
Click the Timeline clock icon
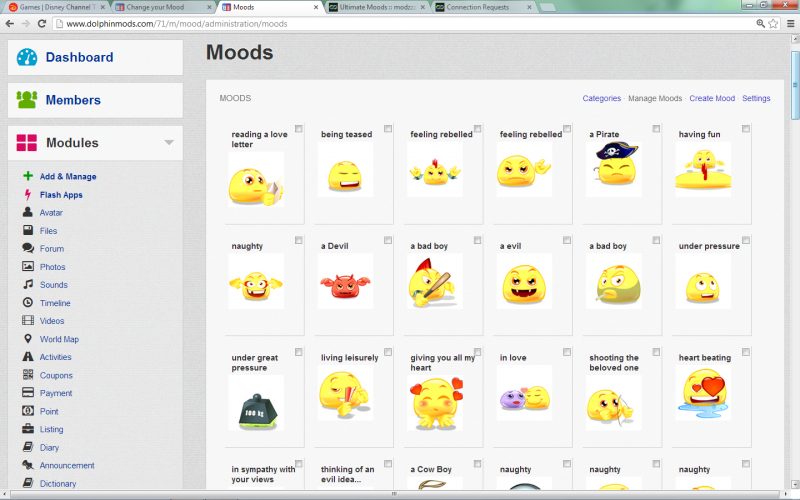[28, 302]
